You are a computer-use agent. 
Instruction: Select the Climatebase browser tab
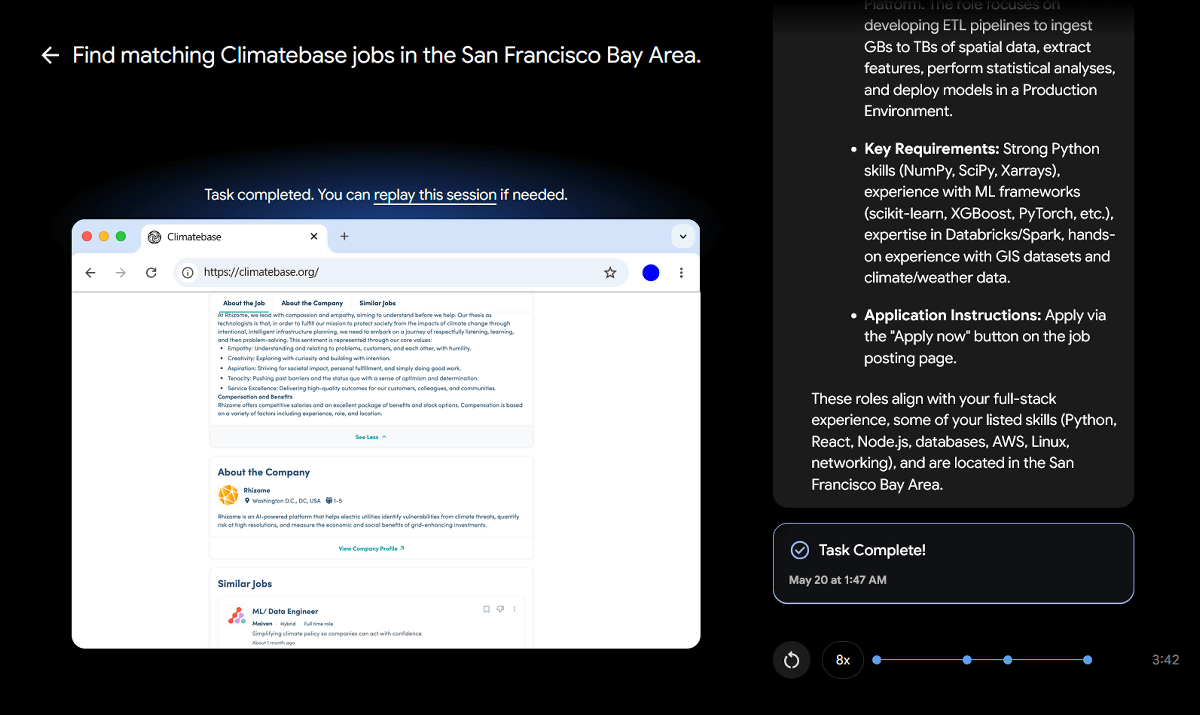235,237
